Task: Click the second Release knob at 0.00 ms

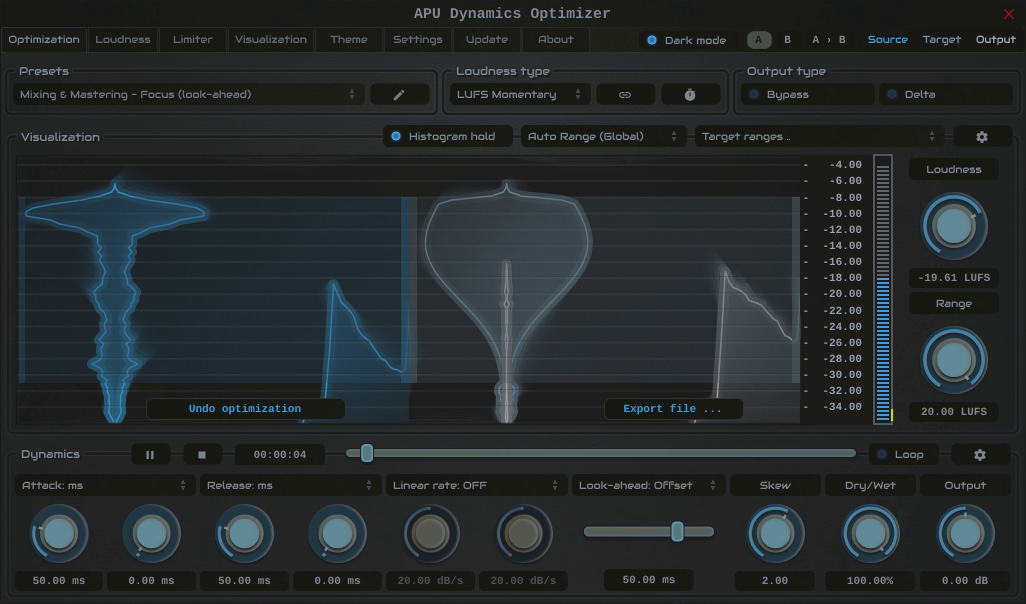Action: 338,534
